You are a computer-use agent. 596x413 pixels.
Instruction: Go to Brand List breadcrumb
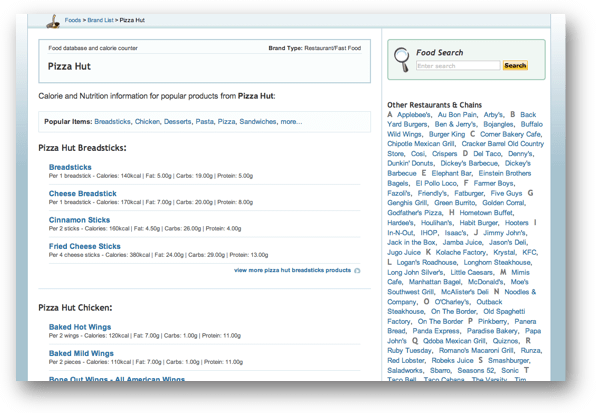click(x=100, y=20)
